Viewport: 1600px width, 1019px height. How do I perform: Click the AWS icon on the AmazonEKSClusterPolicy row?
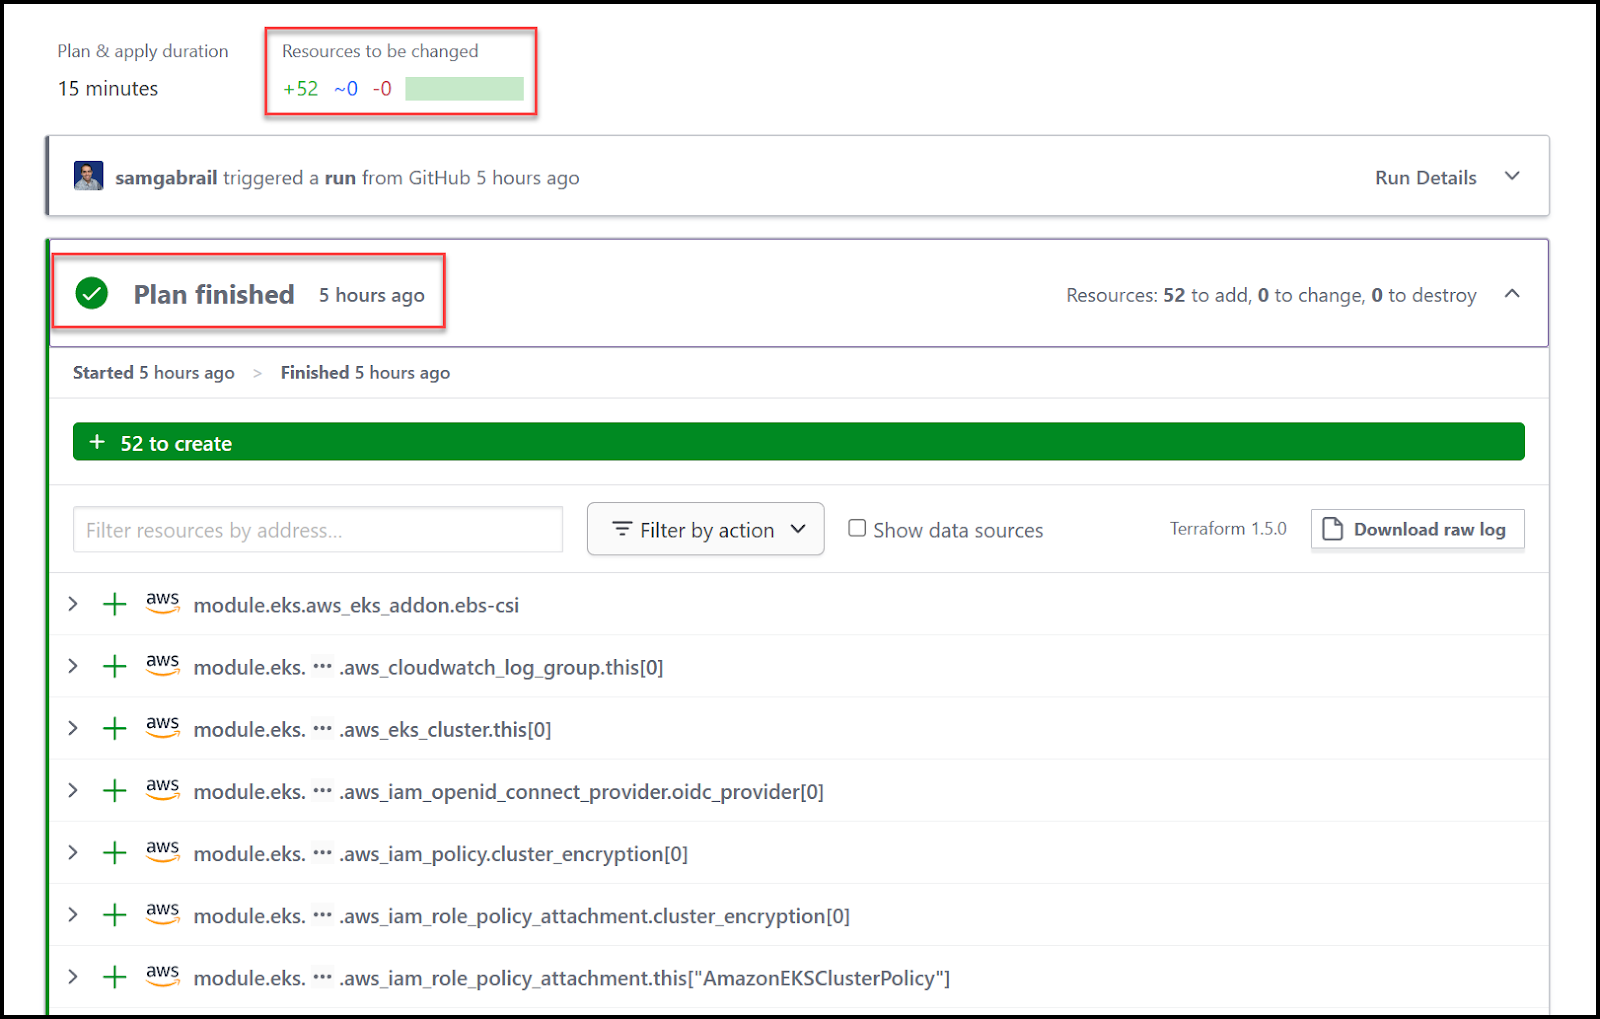pos(162,976)
